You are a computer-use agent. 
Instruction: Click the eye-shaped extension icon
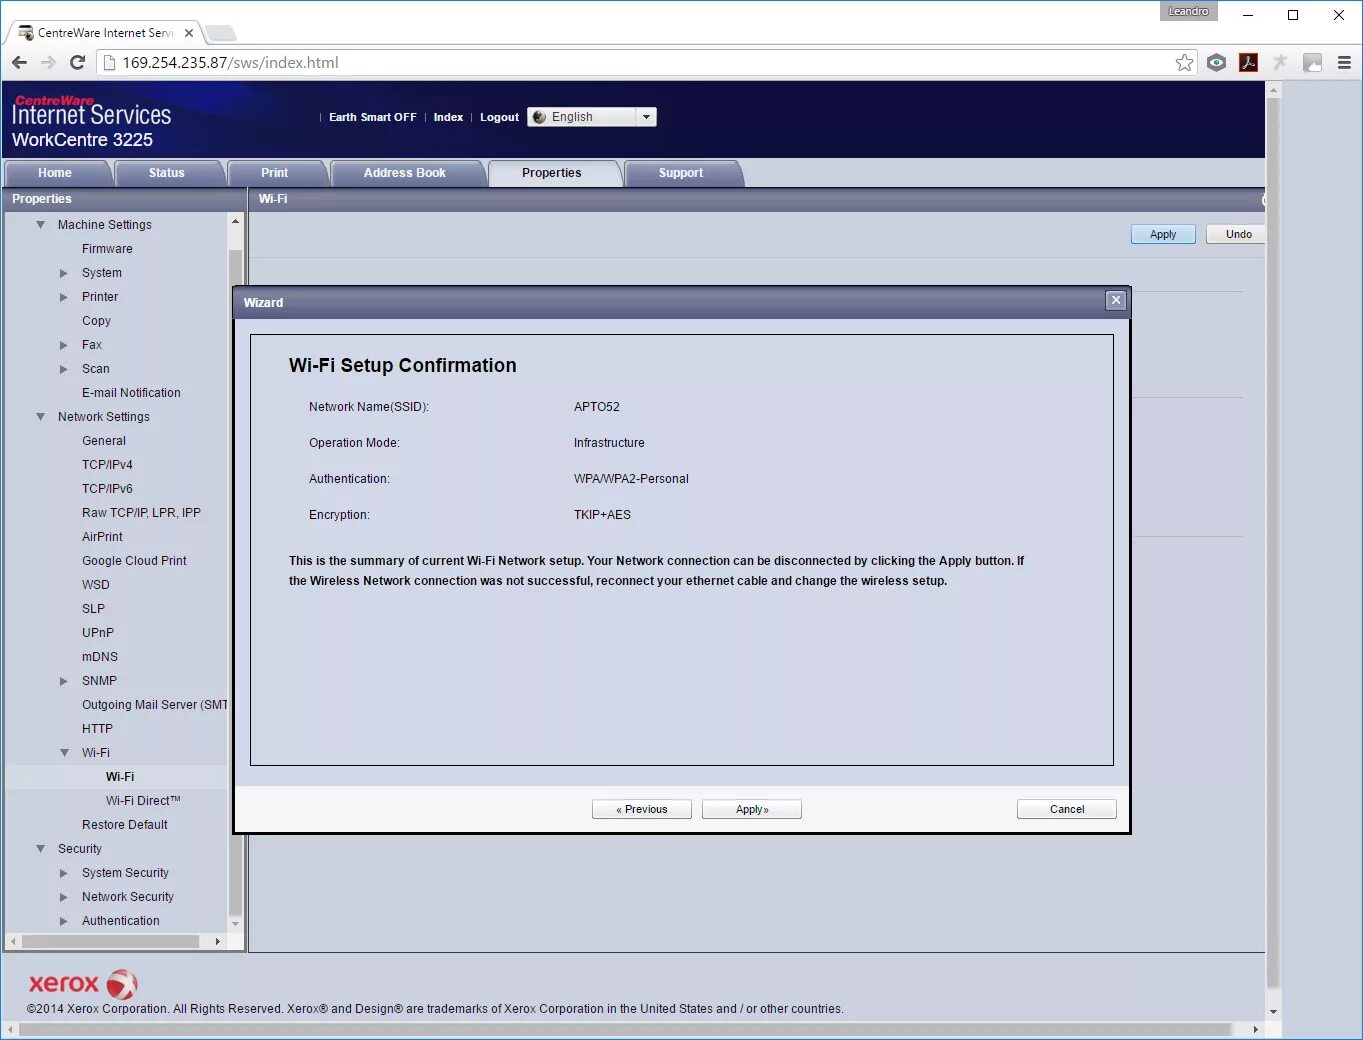1216,63
